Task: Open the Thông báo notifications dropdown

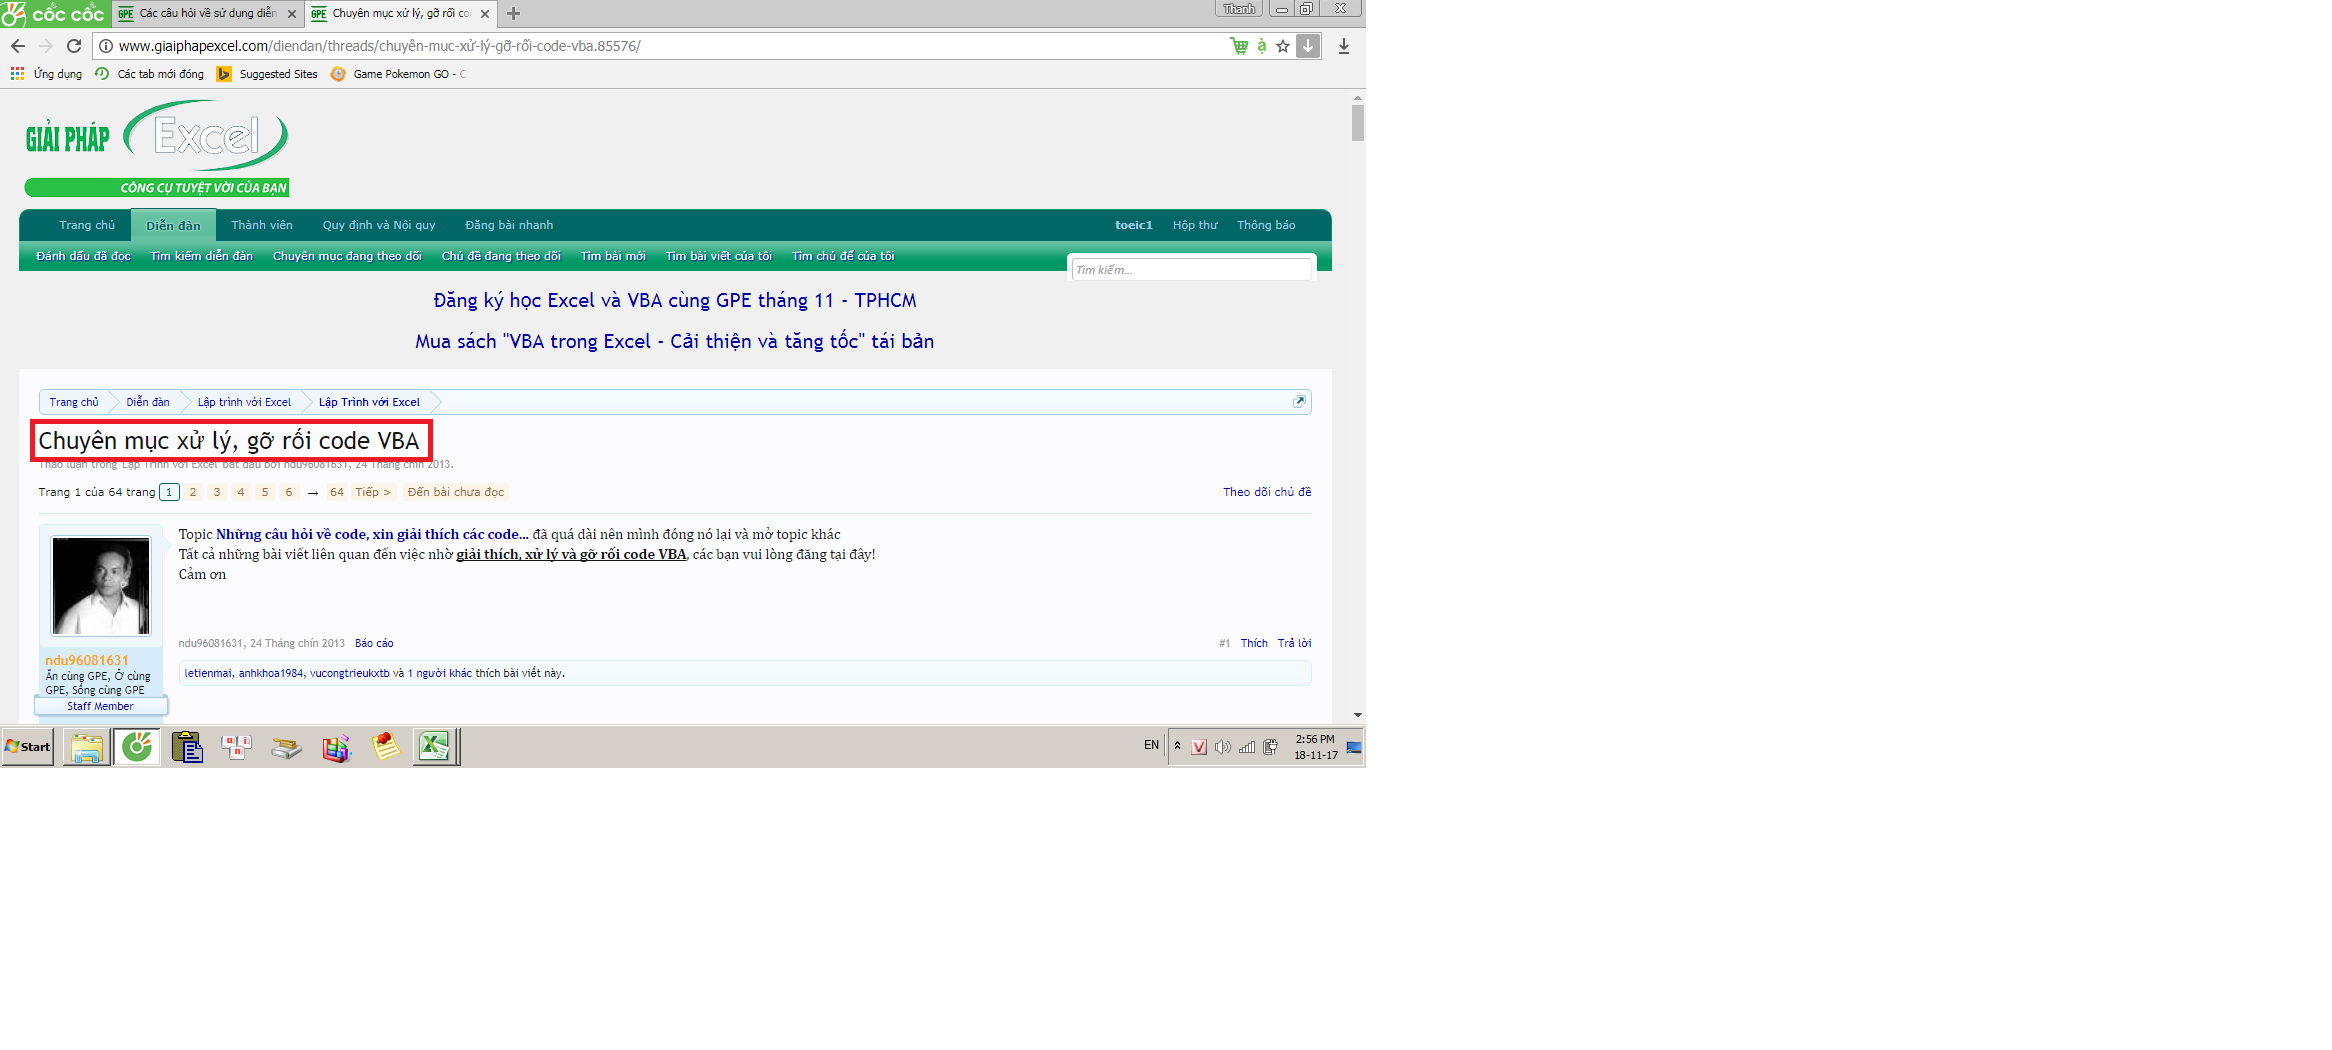Action: pyautogui.click(x=1265, y=225)
